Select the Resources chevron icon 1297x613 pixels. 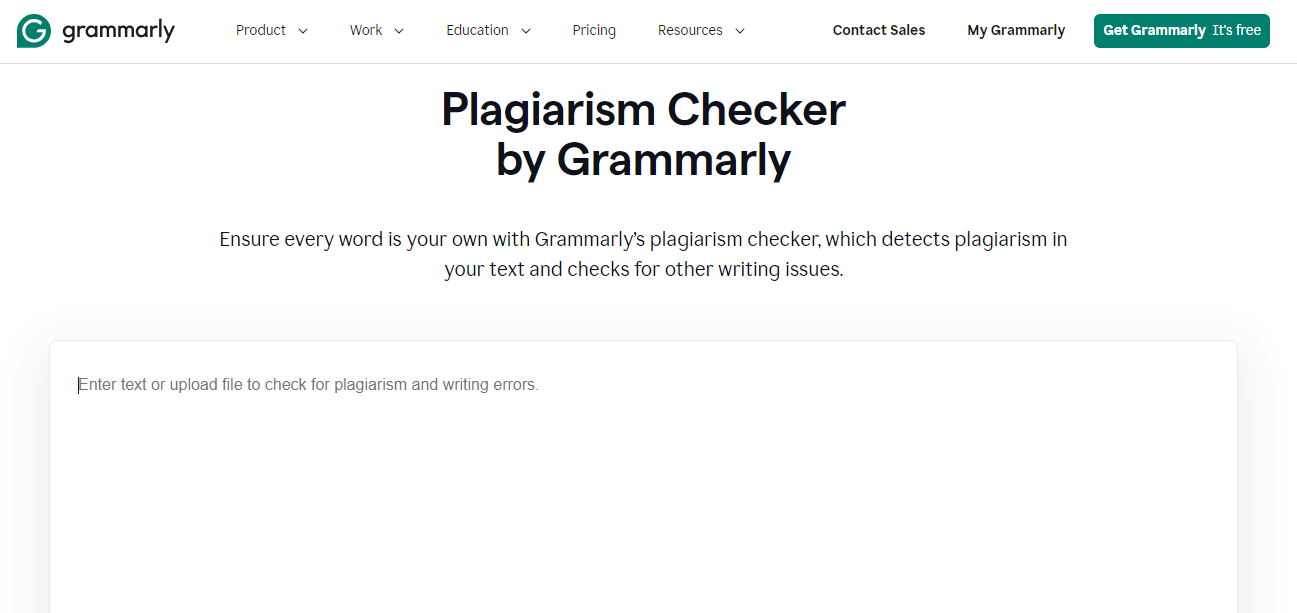[740, 31]
